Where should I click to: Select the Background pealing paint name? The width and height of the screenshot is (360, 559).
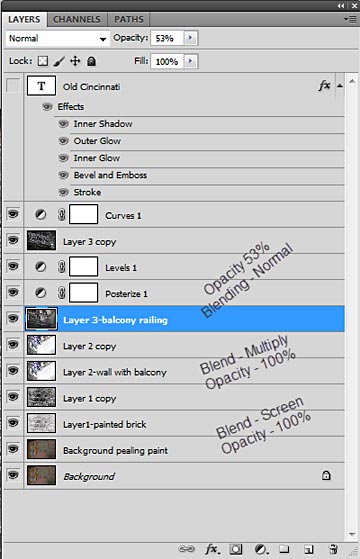point(115,451)
